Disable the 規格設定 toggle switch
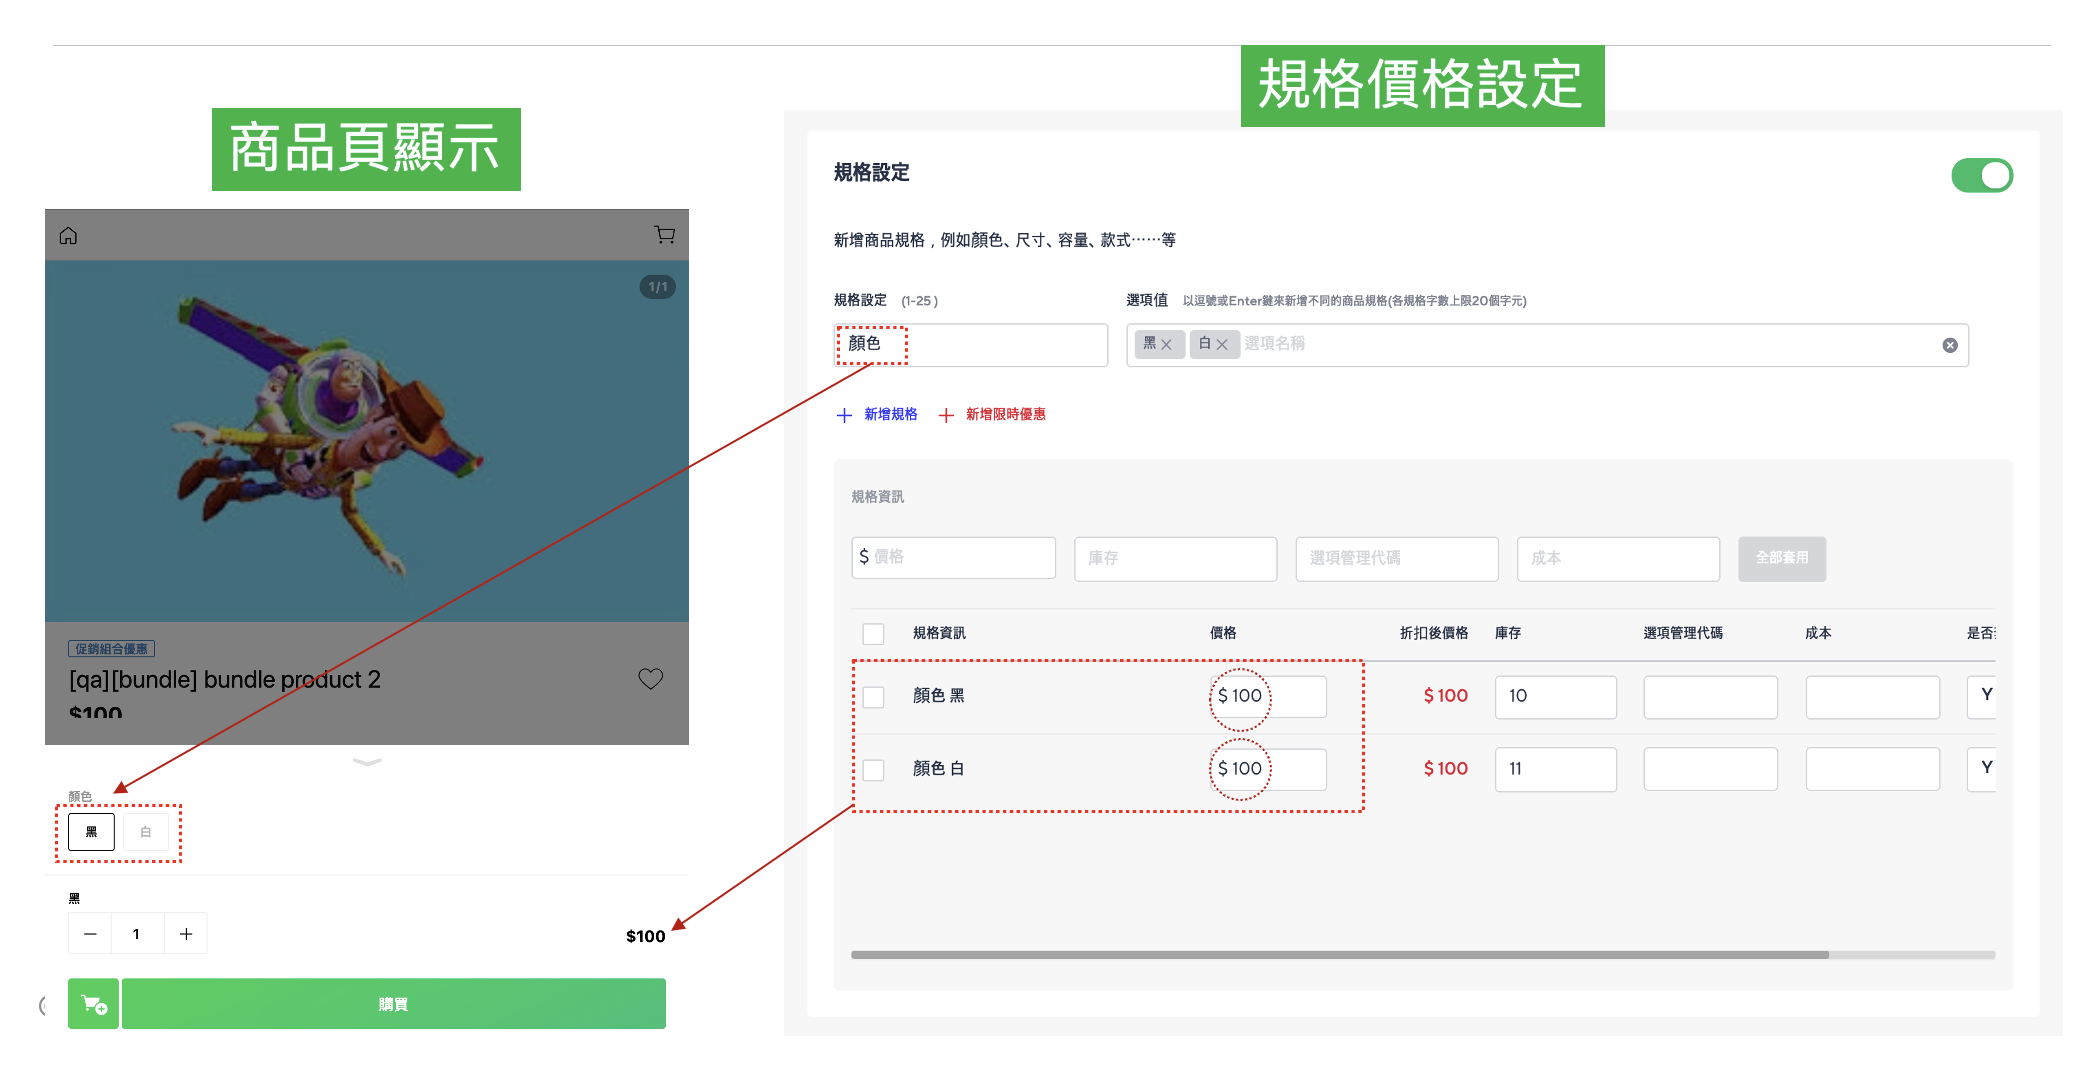The height and width of the screenshot is (1068, 2098). click(1982, 174)
